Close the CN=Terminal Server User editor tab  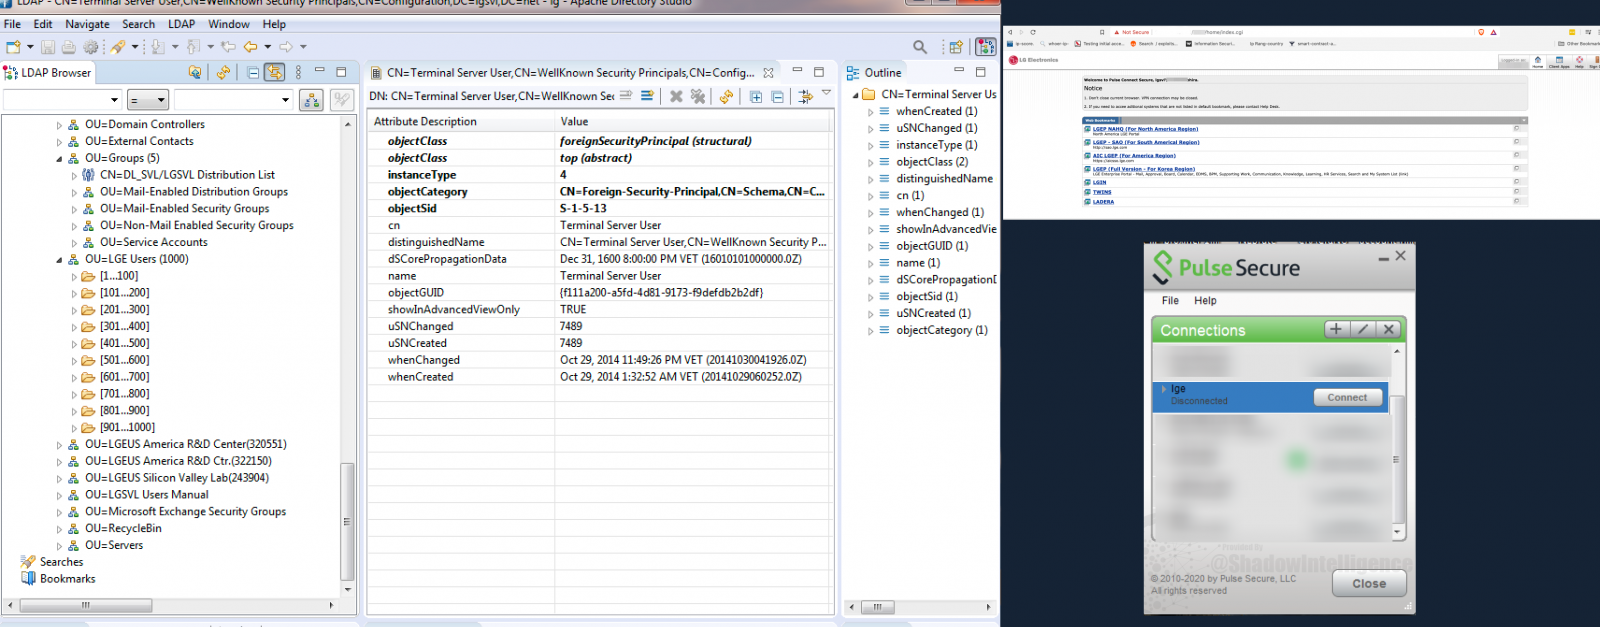(768, 72)
